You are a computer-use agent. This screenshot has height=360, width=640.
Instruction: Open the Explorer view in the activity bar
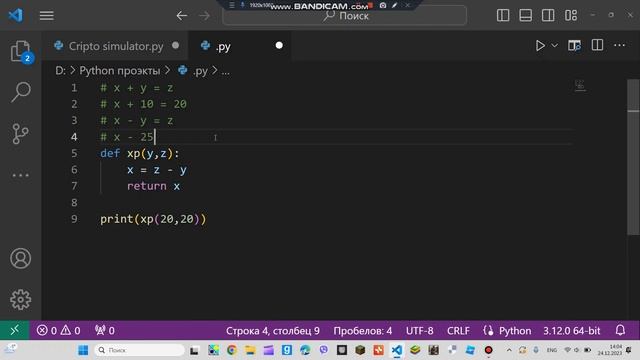20,52
